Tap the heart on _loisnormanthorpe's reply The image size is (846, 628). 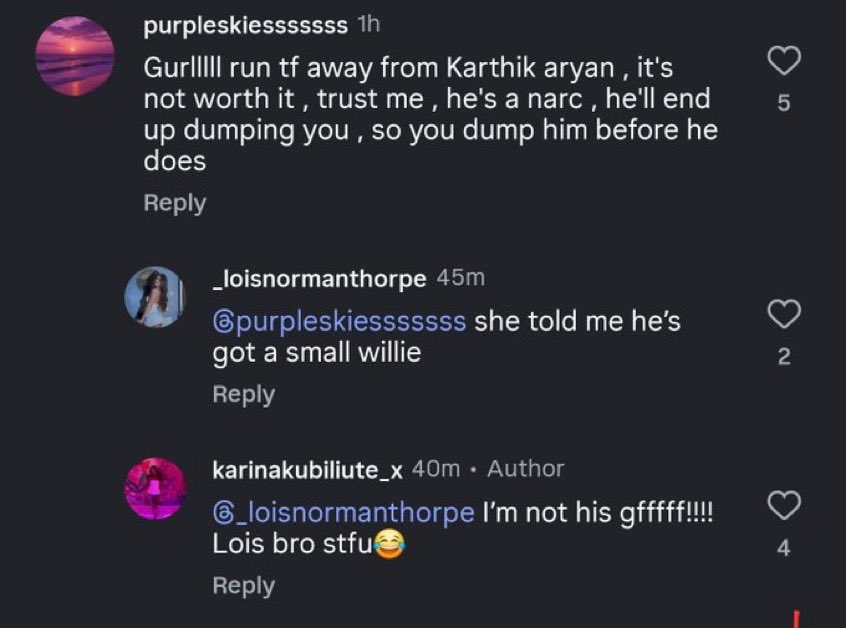click(x=784, y=315)
